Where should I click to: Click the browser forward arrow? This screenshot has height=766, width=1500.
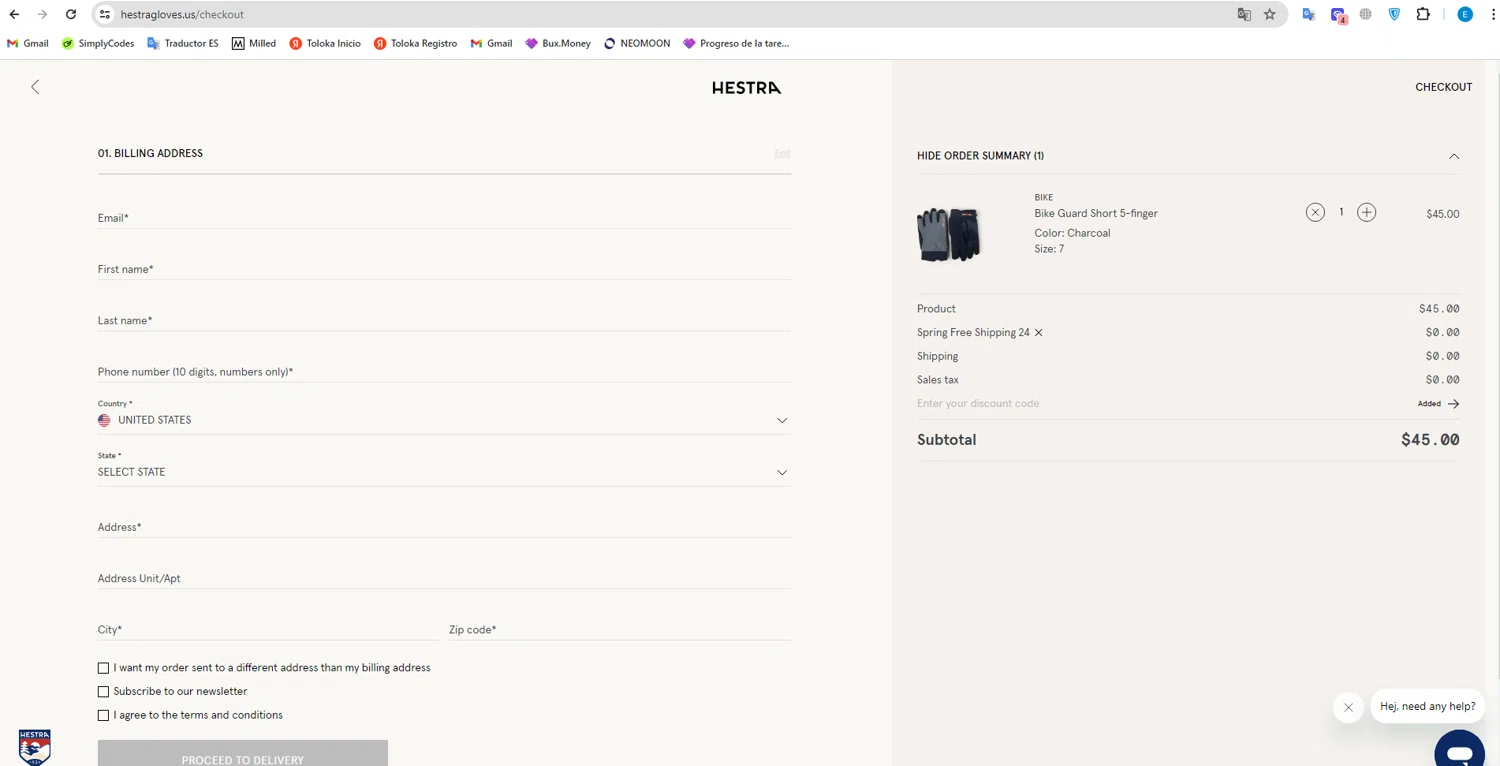tap(42, 14)
